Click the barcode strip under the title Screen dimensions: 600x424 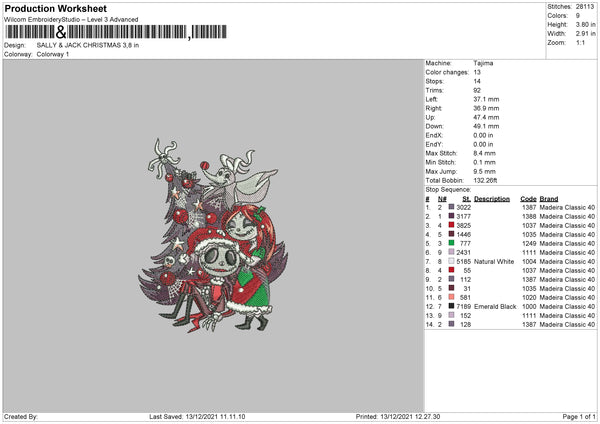click(116, 32)
